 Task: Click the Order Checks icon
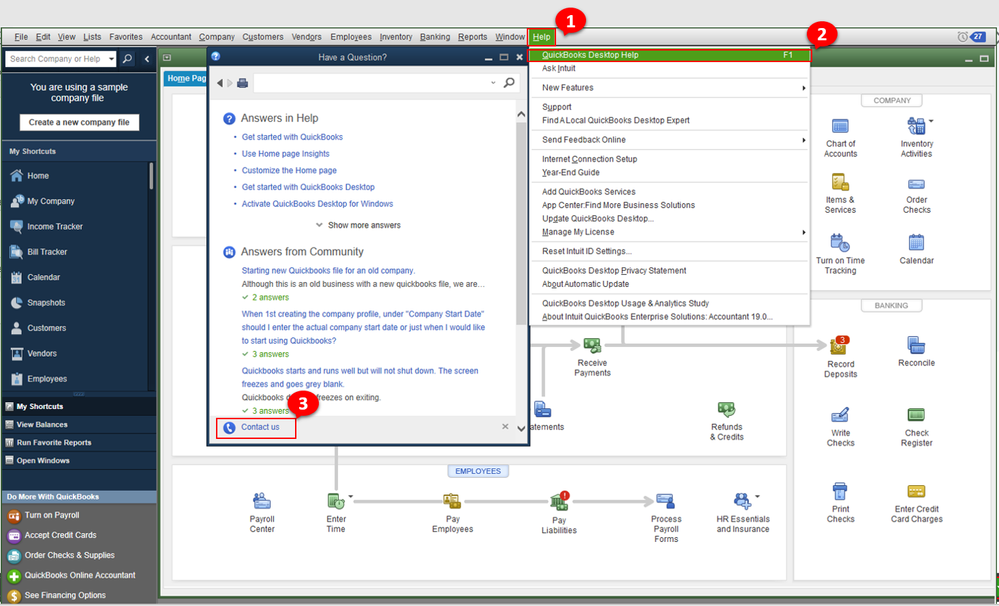(x=916, y=184)
